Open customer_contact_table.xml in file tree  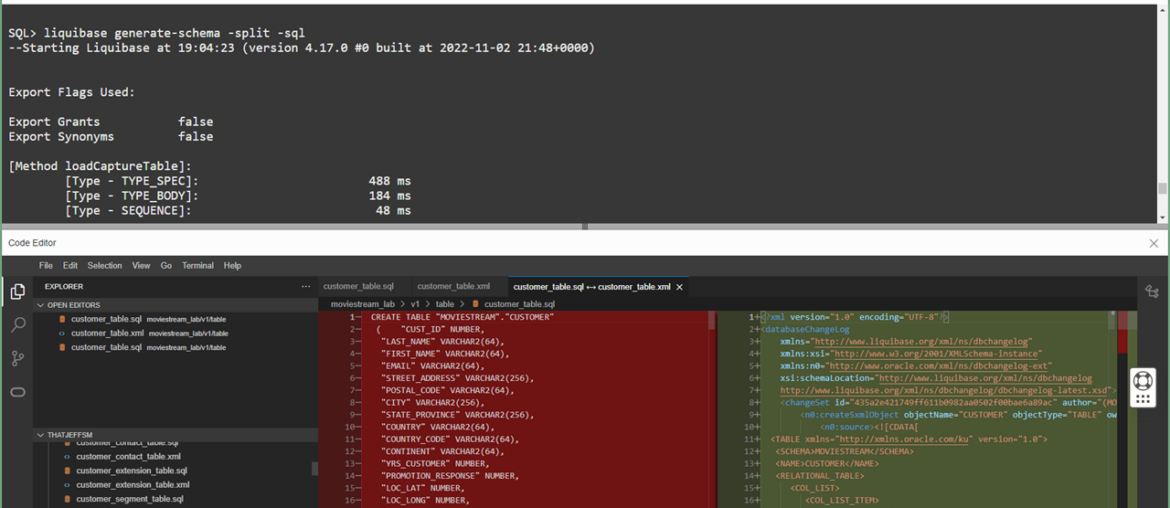[128, 457]
